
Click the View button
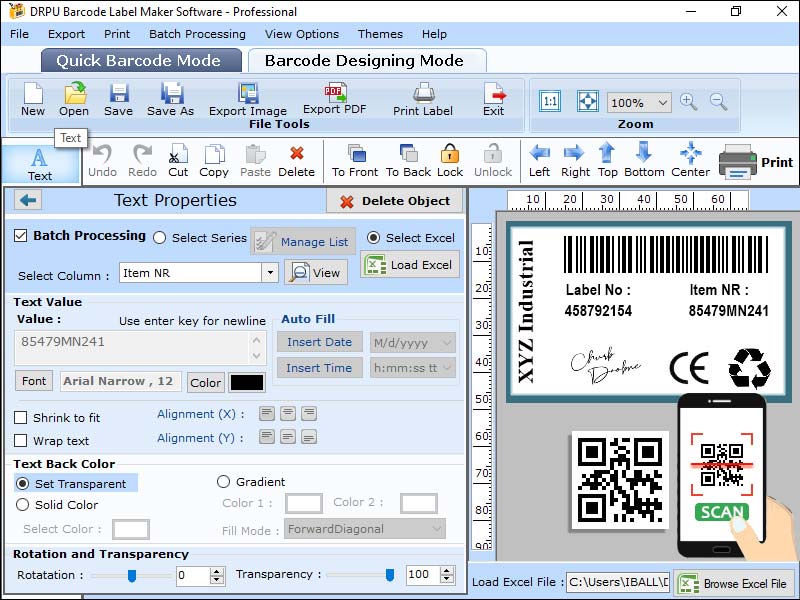coord(316,273)
